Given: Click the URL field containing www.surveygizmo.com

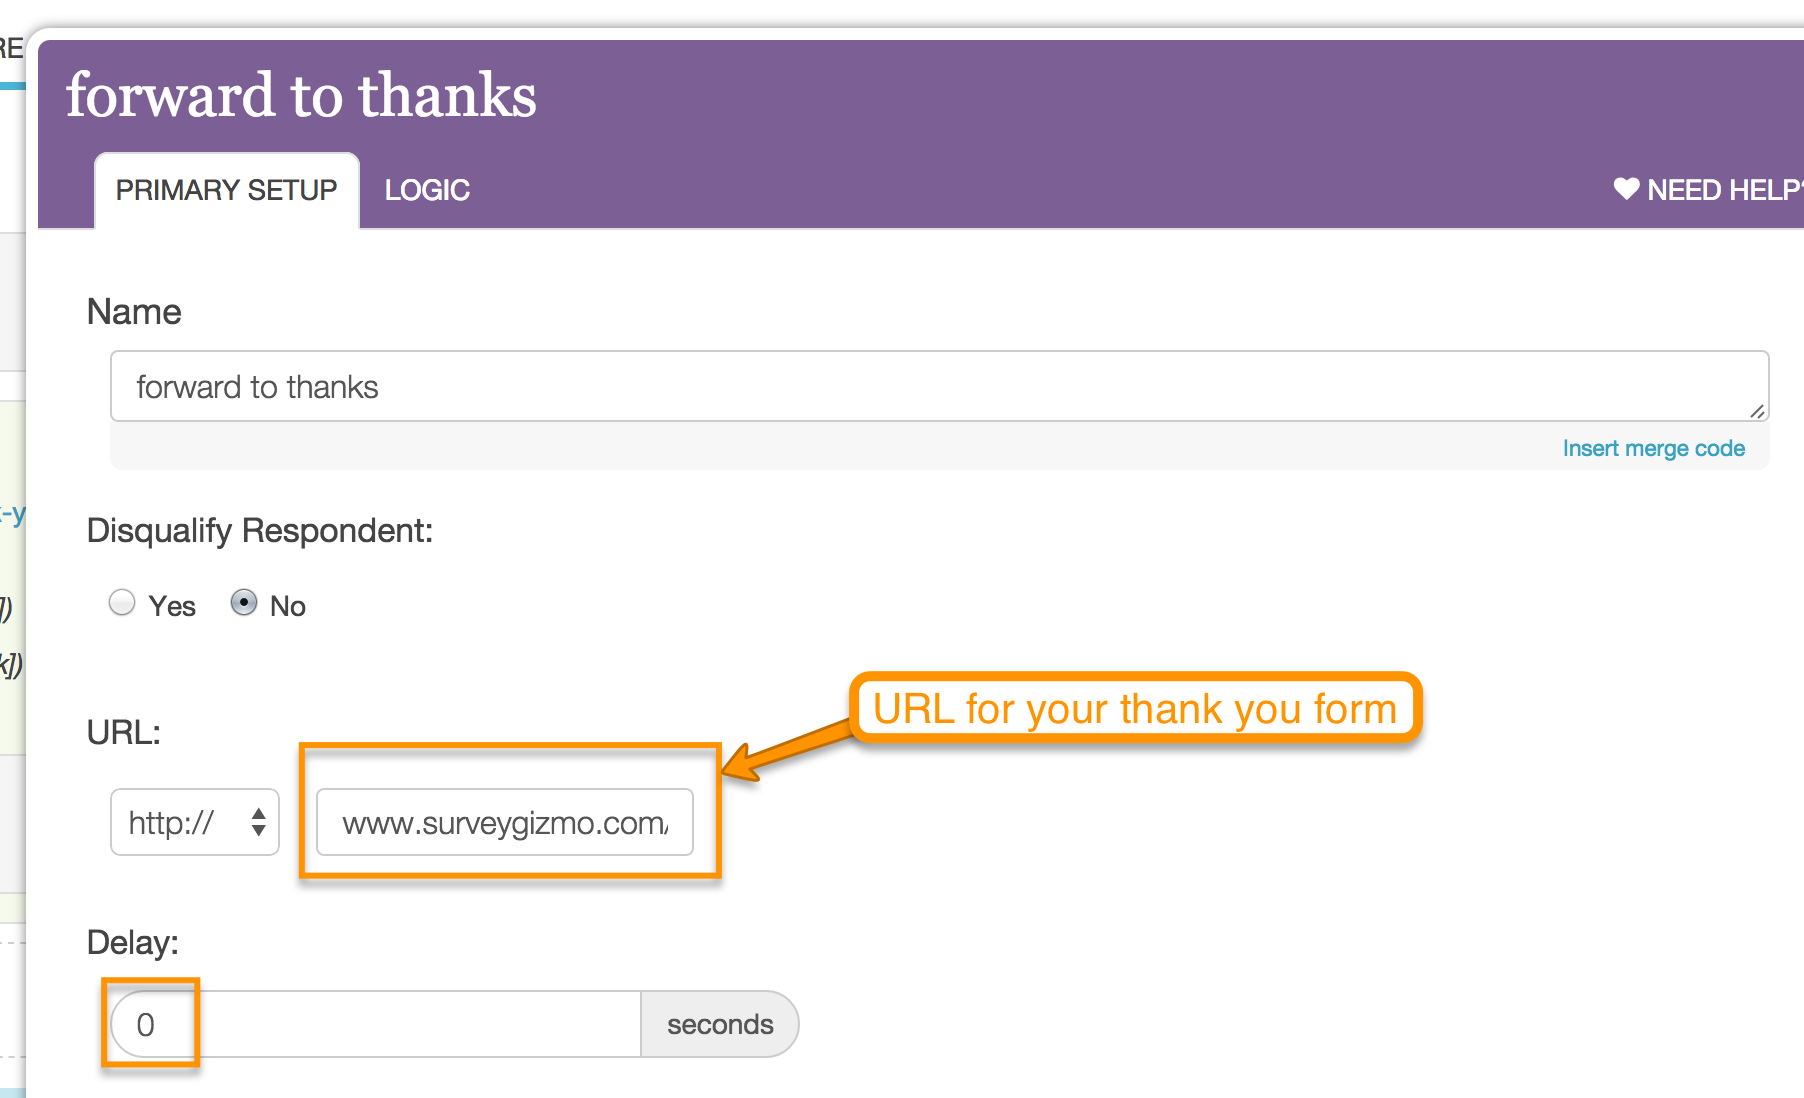Looking at the screenshot, I should coord(505,822).
